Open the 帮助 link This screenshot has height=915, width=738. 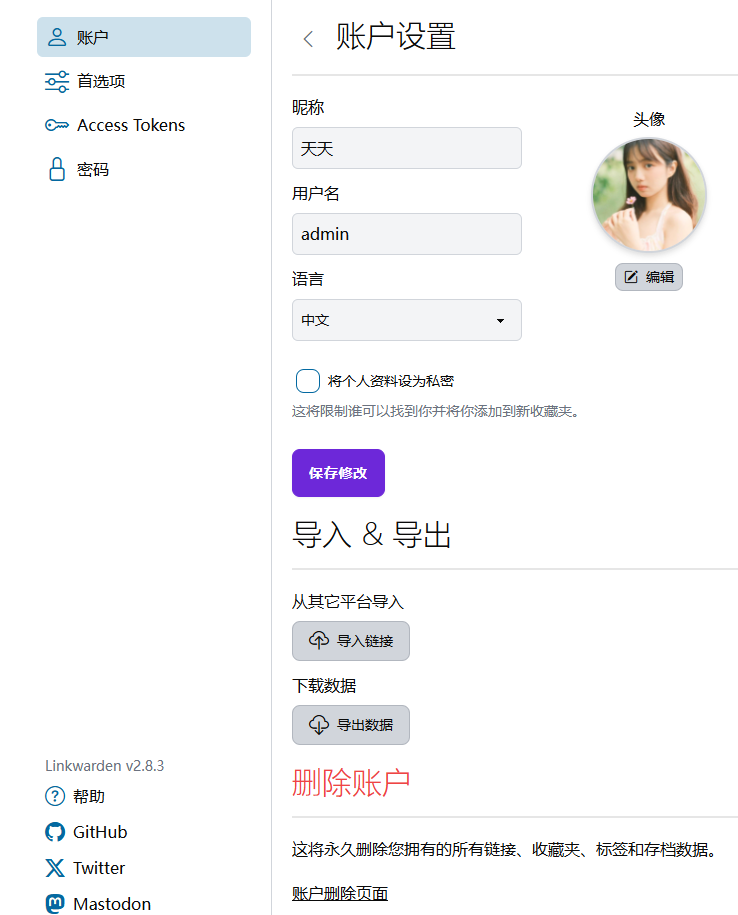pyautogui.click(x=89, y=796)
